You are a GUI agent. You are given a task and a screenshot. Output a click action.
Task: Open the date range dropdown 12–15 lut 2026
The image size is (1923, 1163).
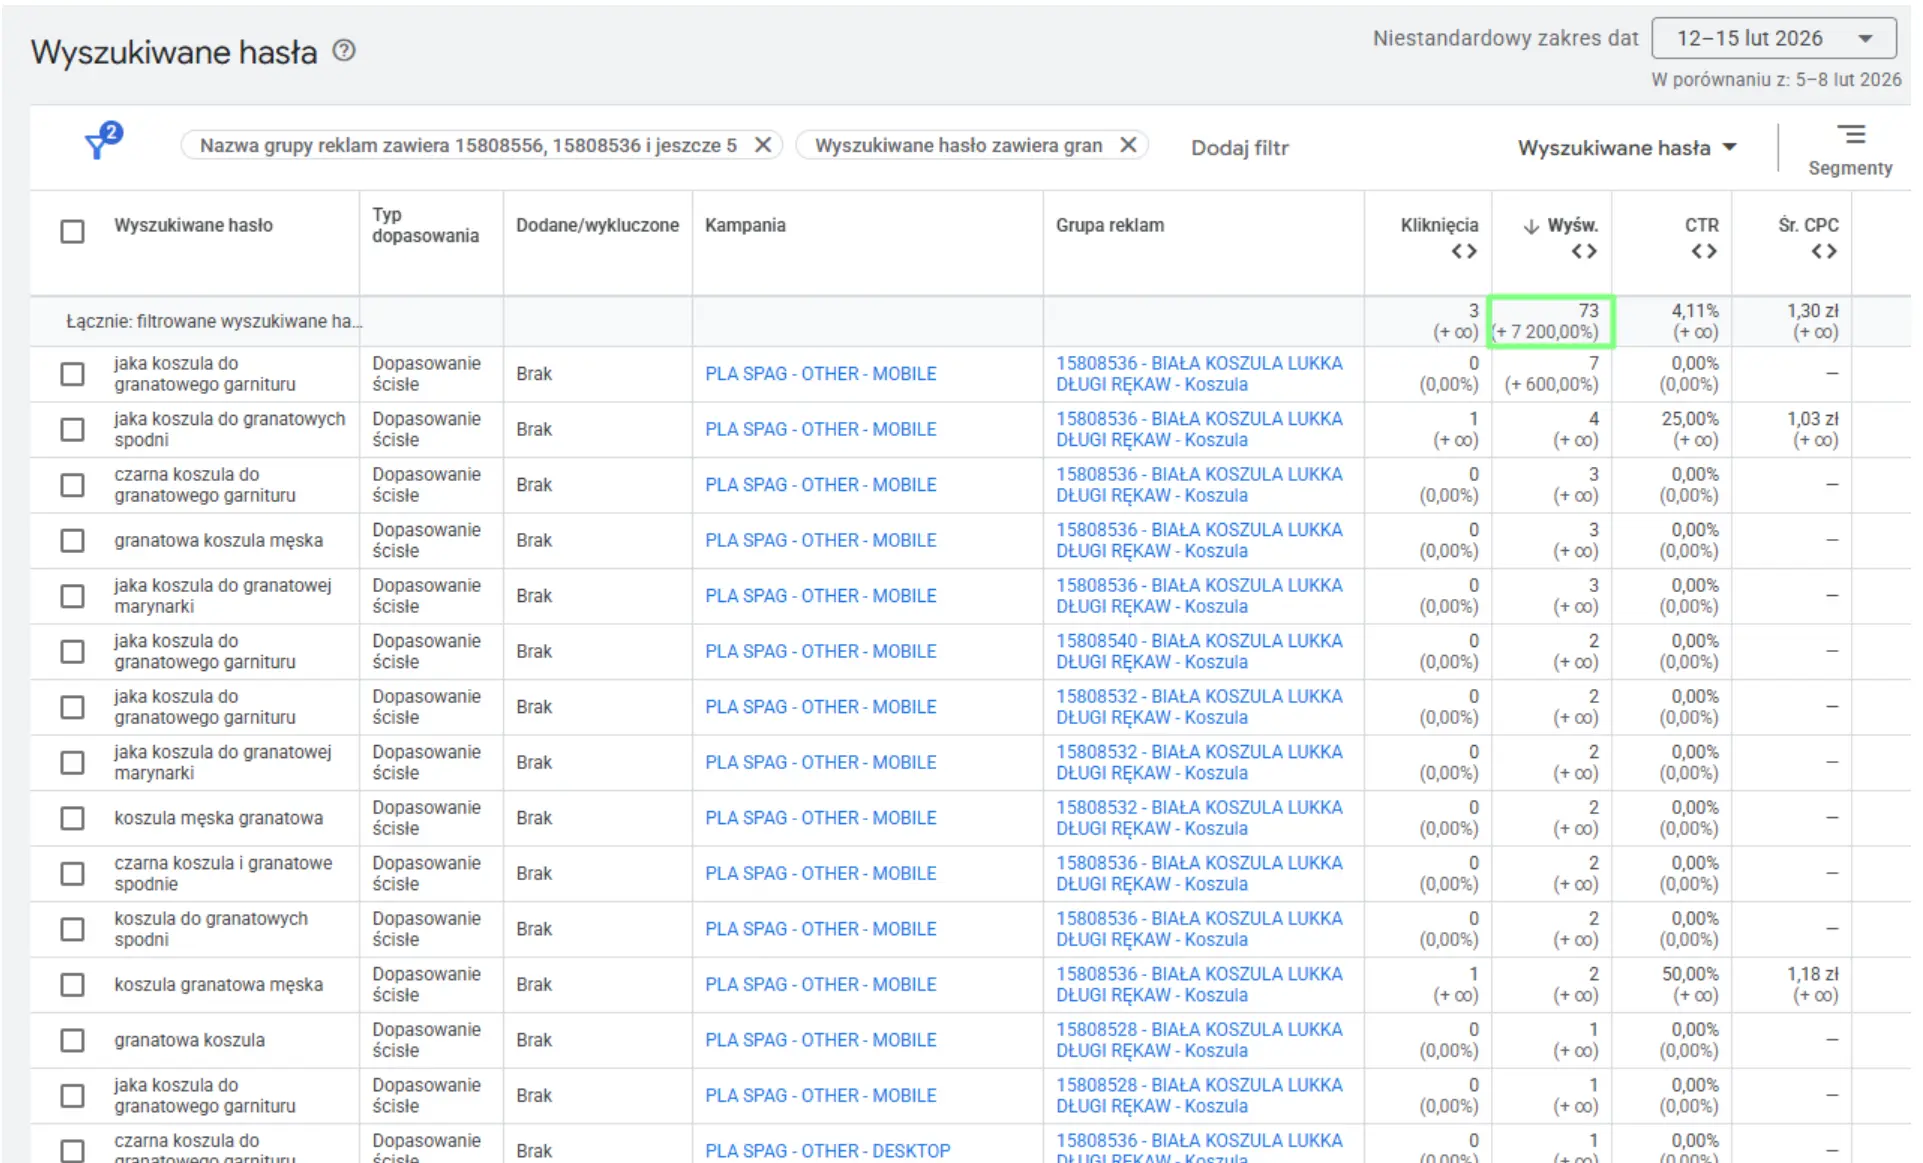pos(1773,39)
